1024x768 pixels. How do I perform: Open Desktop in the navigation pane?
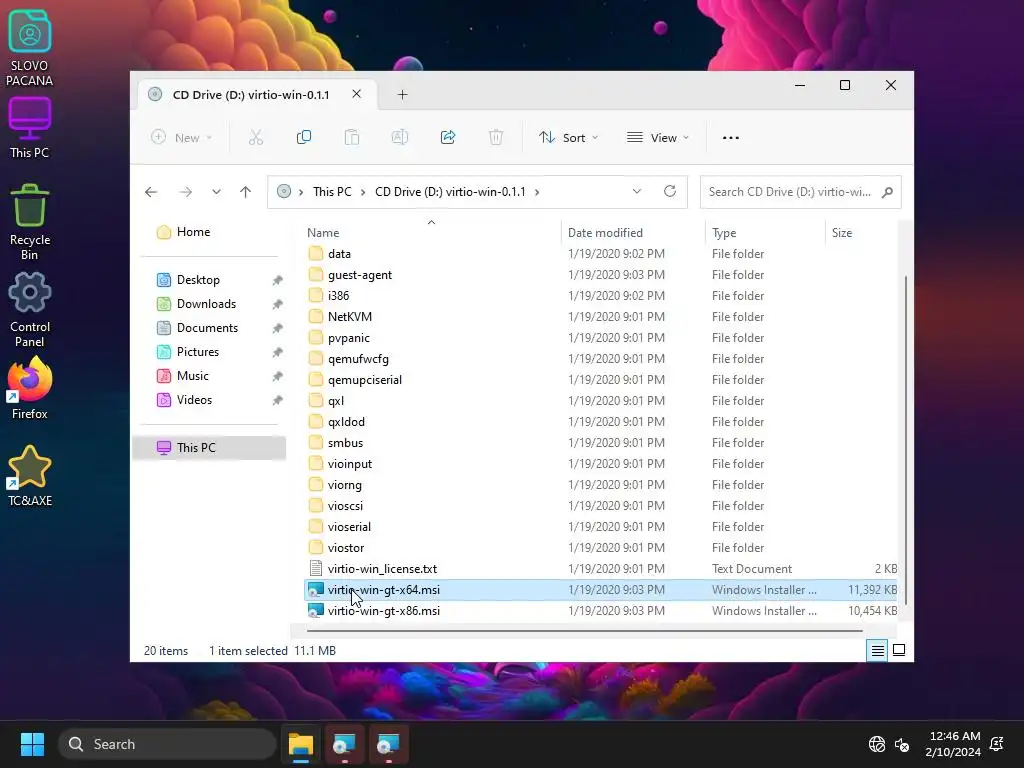pos(209,280)
